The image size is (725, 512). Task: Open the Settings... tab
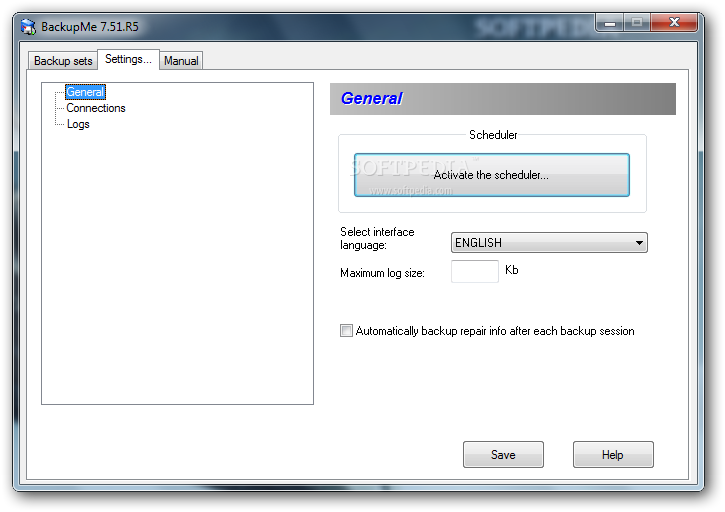coord(129,59)
